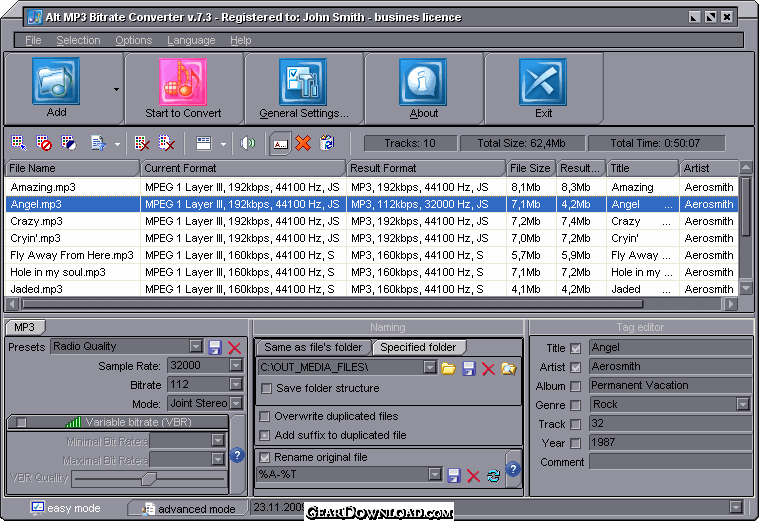Open the Bitrate dropdown
The image size is (759, 521).
point(236,384)
